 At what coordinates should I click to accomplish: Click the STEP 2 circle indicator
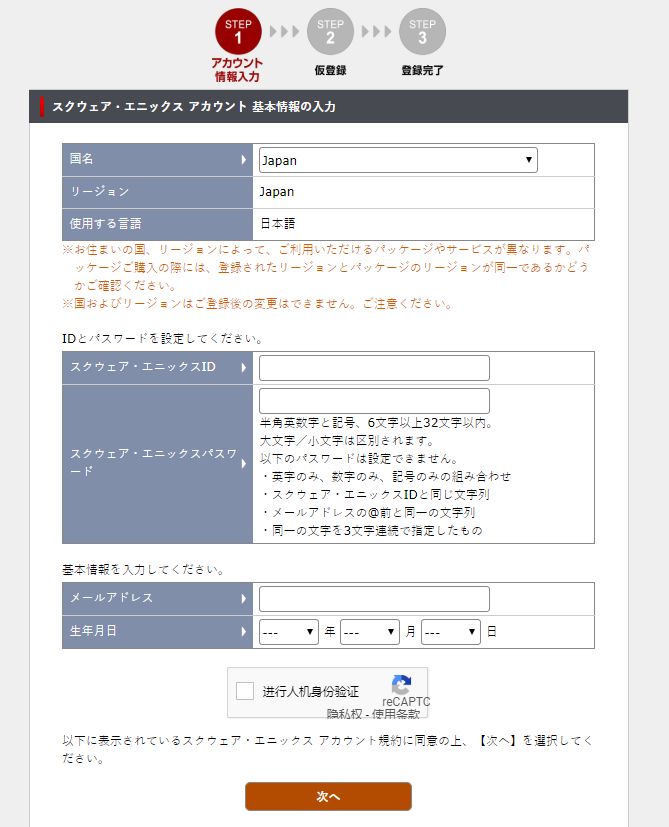[330, 32]
